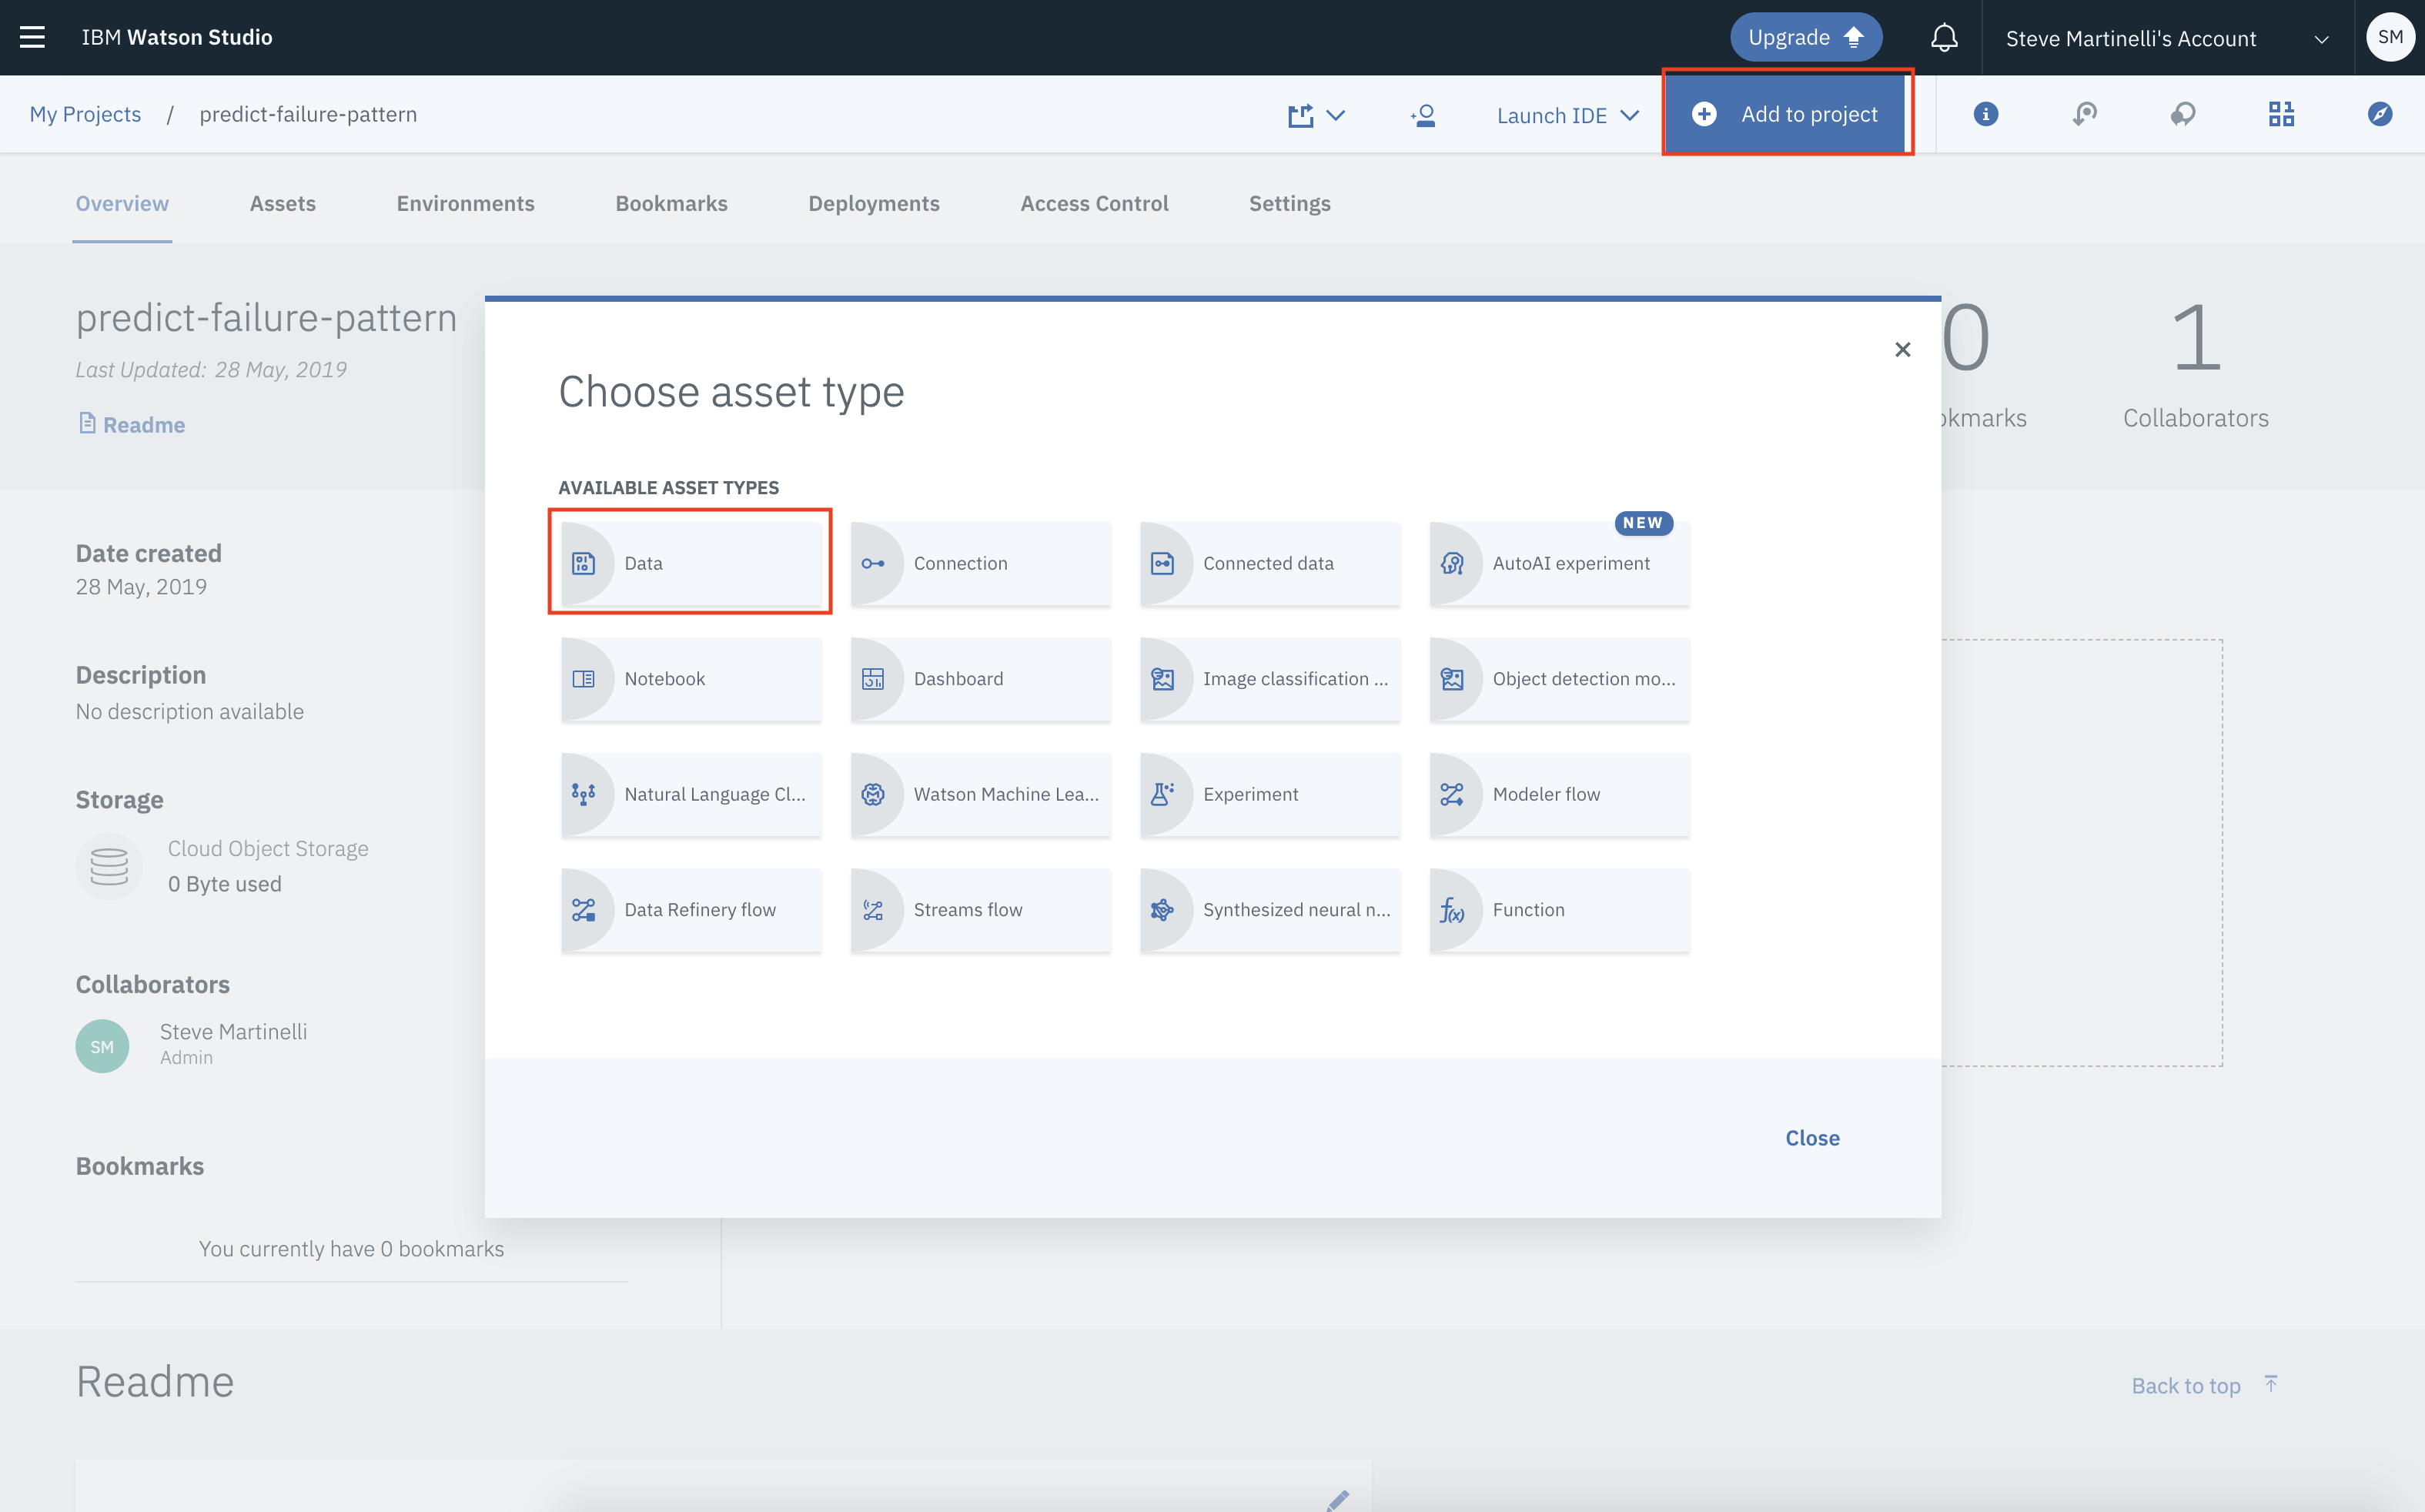
Task: Click the add collaborator icon
Action: click(x=1422, y=115)
